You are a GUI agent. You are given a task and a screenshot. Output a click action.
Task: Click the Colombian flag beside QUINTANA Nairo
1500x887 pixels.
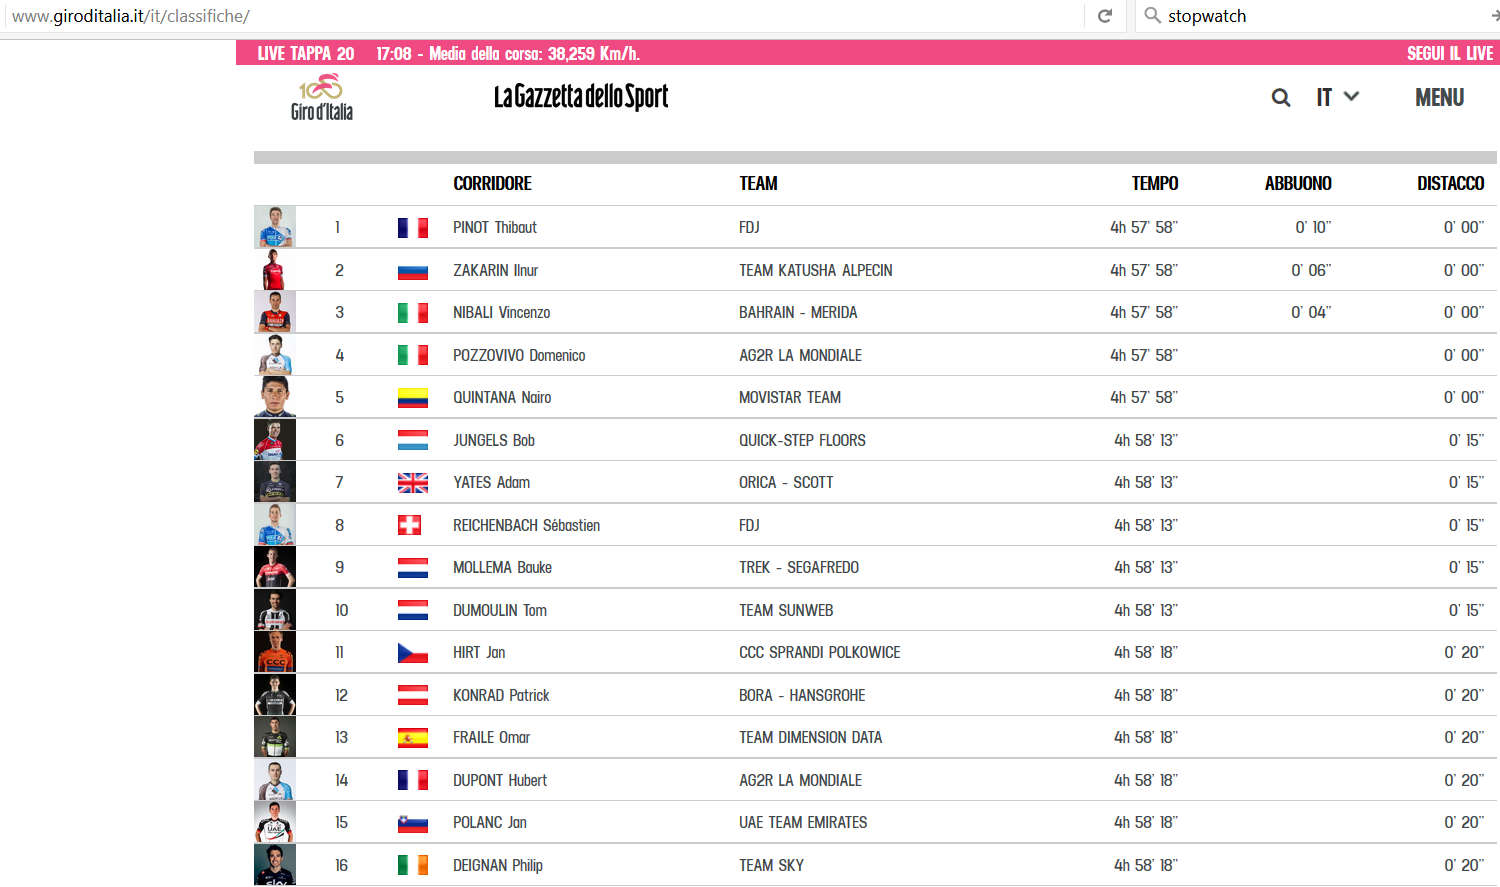(x=413, y=398)
